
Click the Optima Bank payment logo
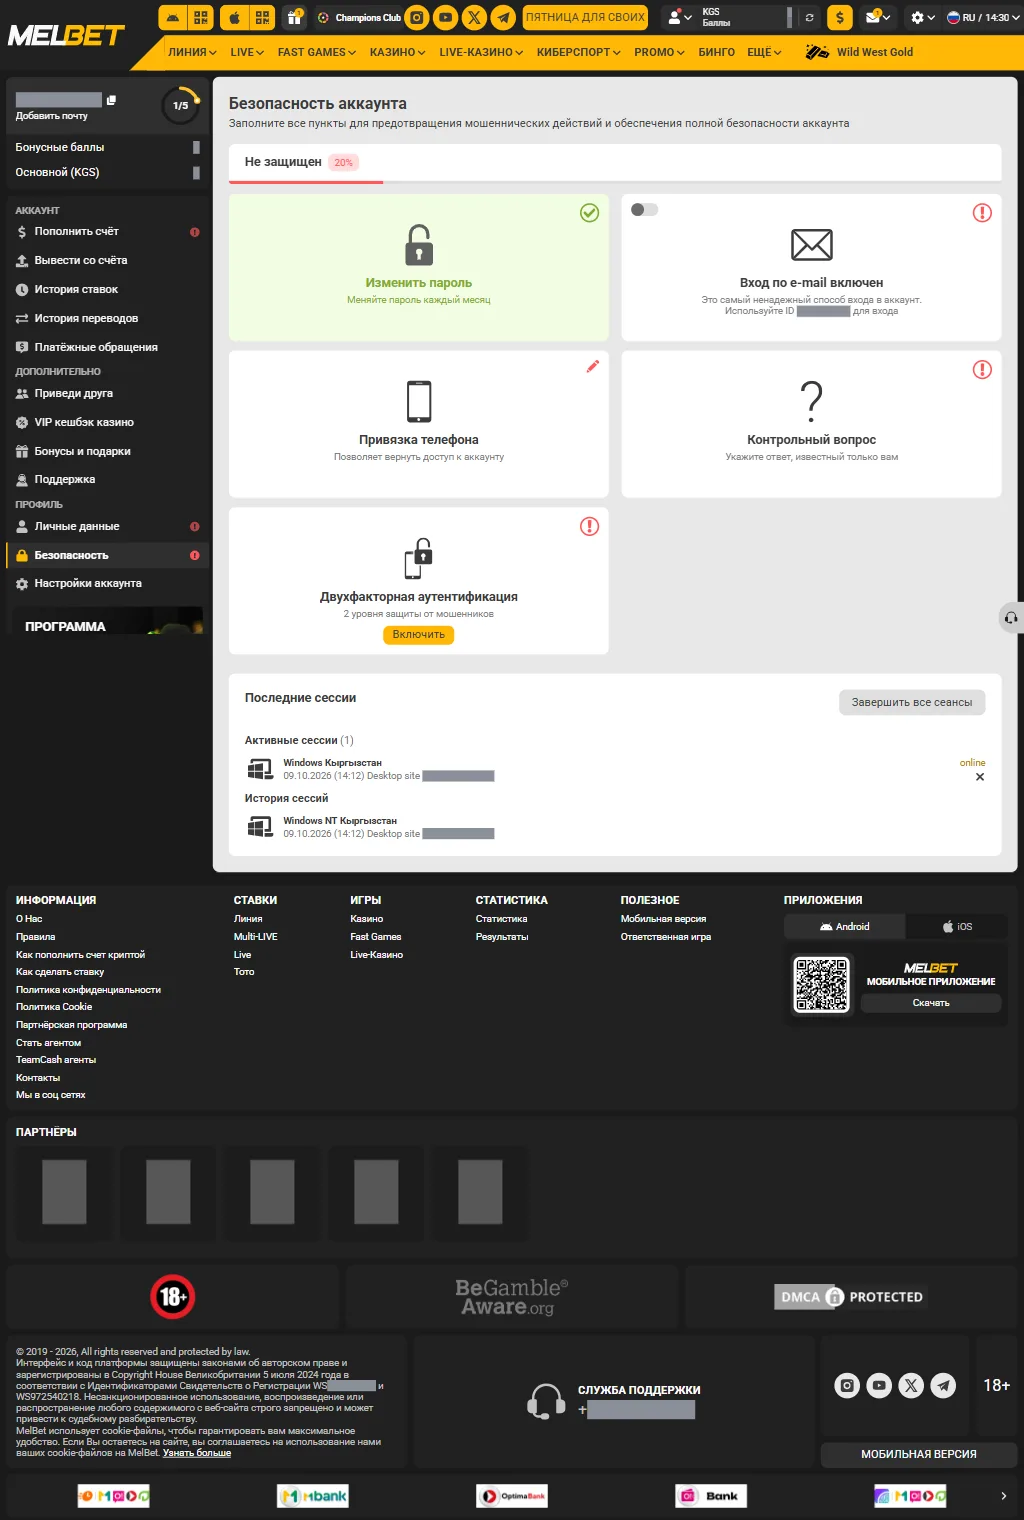(512, 1496)
